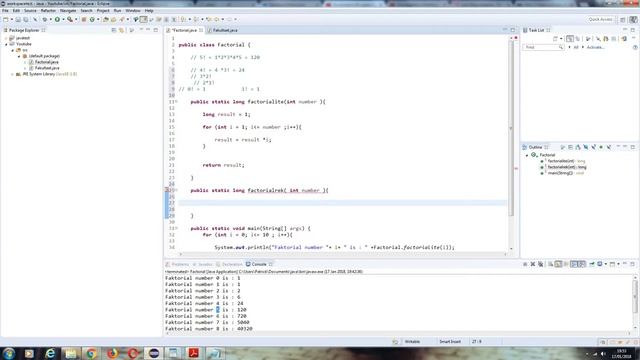Collapse the Factorial class in Outline
Image resolution: width=640 pixels, height=360 pixels.
click(x=527, y=155)
